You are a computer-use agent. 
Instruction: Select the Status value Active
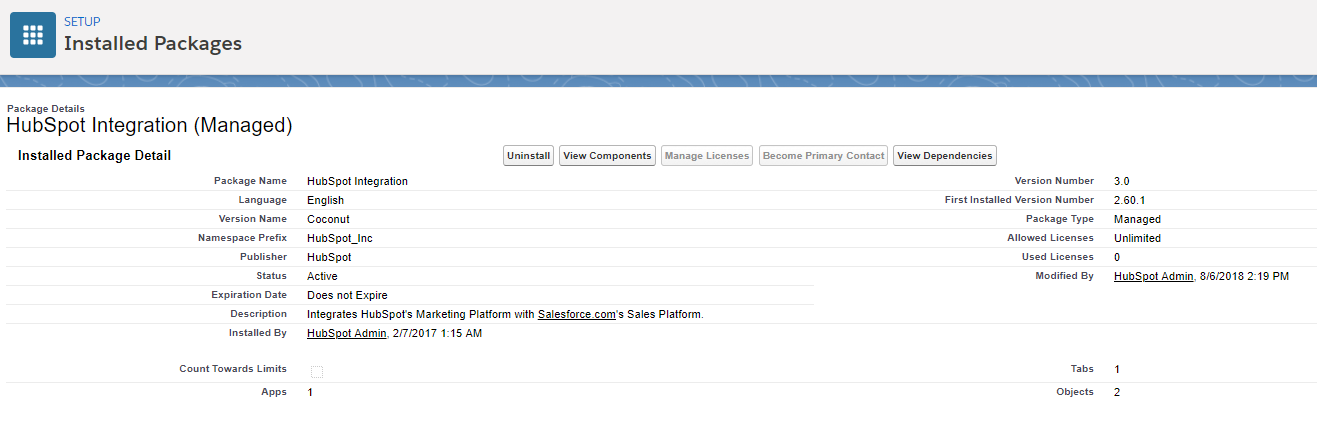coord(323,276)
